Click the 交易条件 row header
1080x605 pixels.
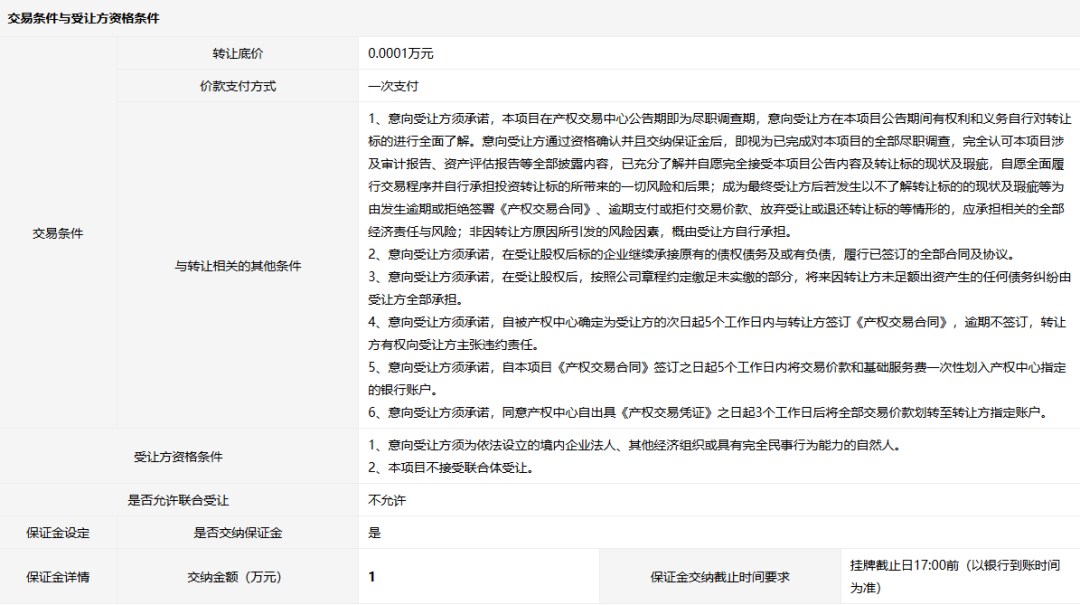58,234
